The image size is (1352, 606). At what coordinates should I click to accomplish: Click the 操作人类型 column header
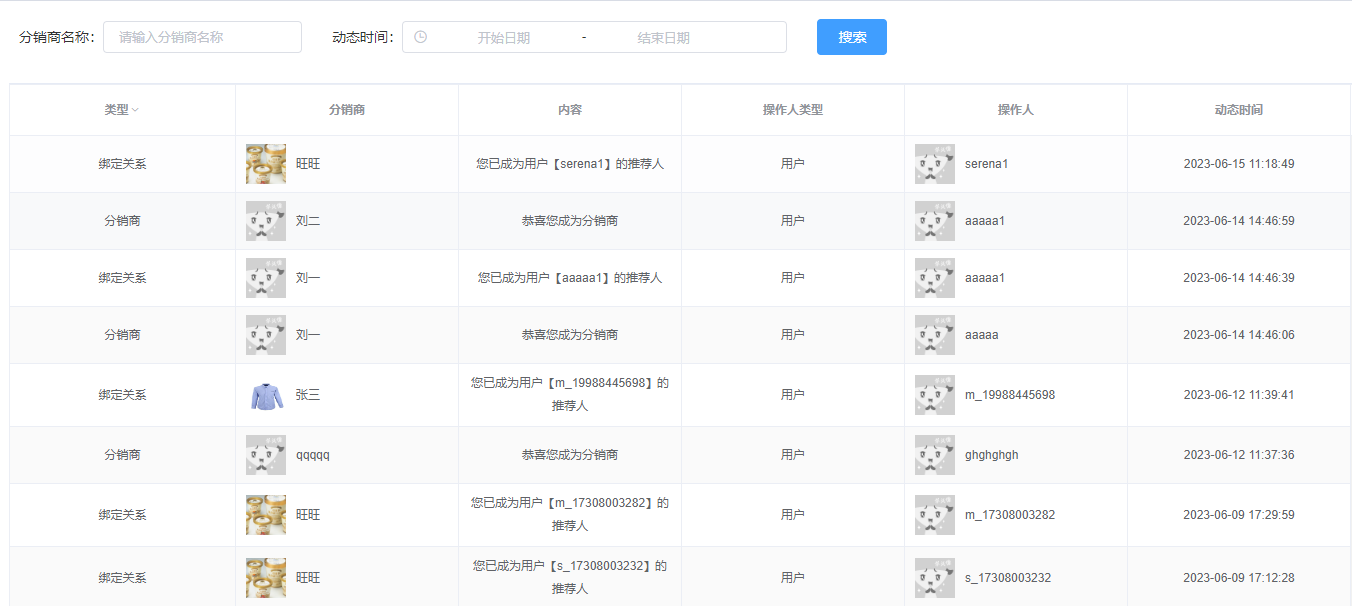793,110
